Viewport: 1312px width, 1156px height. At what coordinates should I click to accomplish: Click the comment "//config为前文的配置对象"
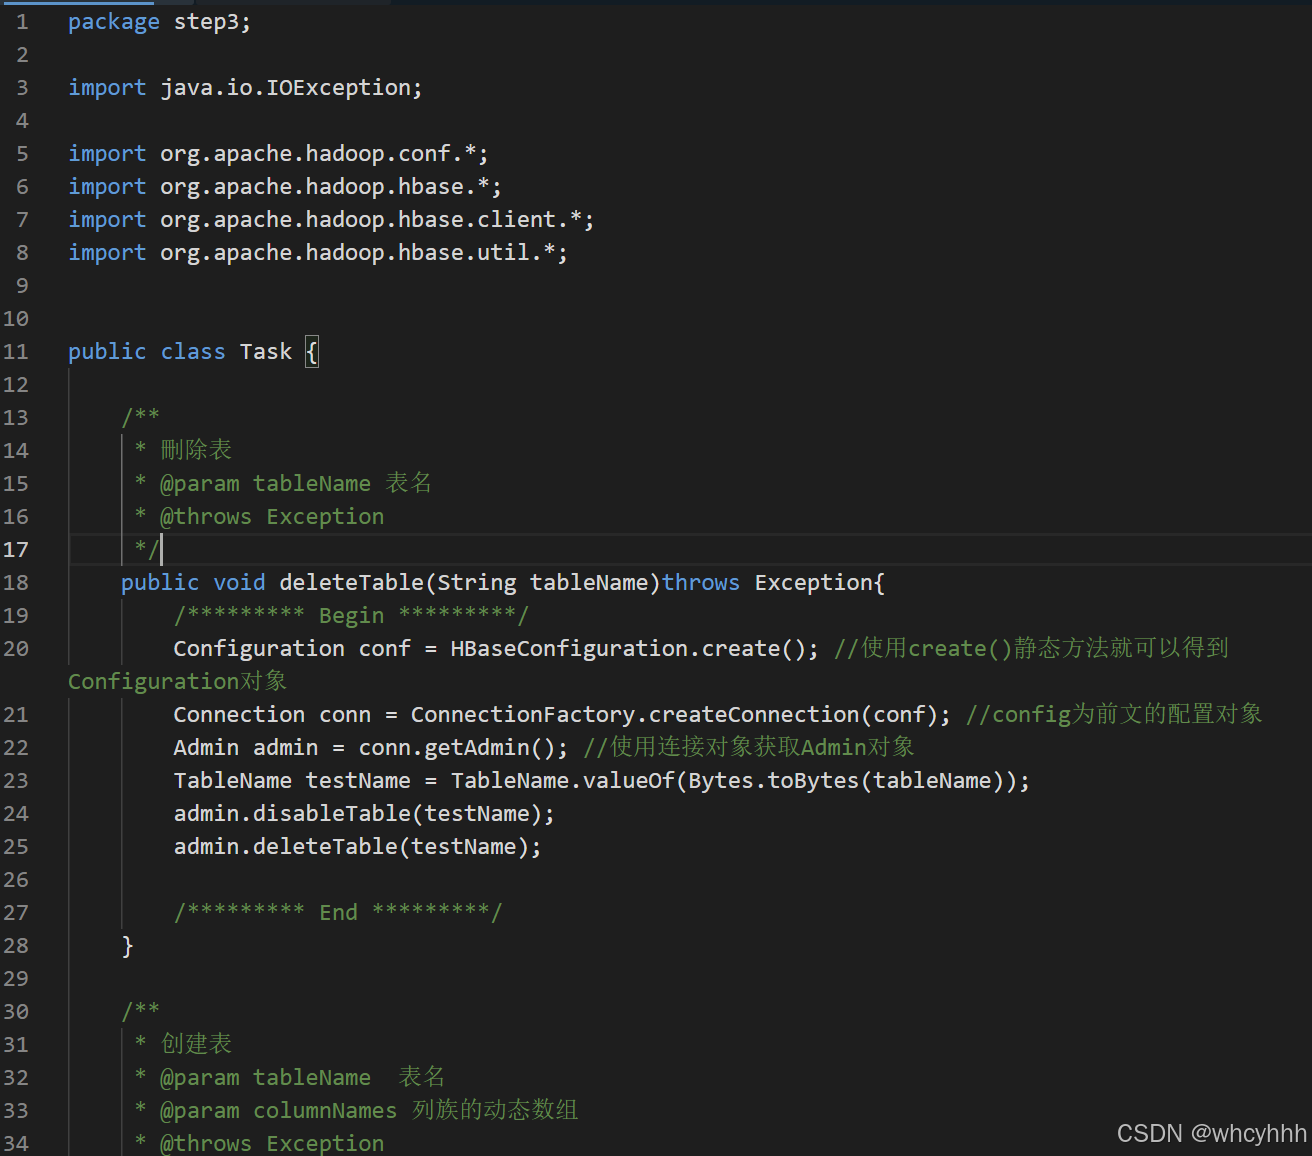(1115, 715)
